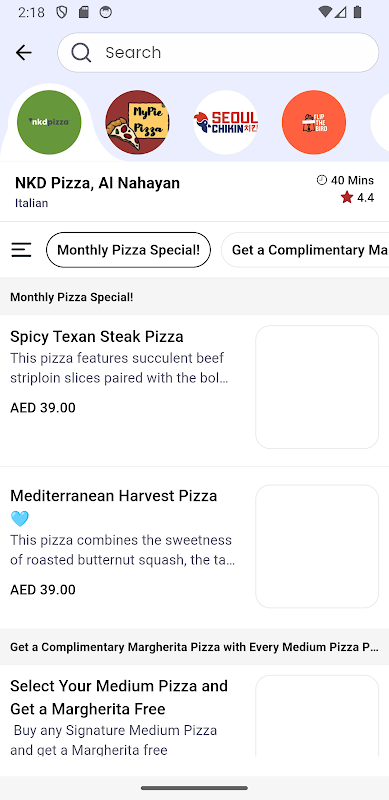Choose the Seoul Chikin restaurant logo
The height and width of the screenshot is (800, 389).
[226, 122]
